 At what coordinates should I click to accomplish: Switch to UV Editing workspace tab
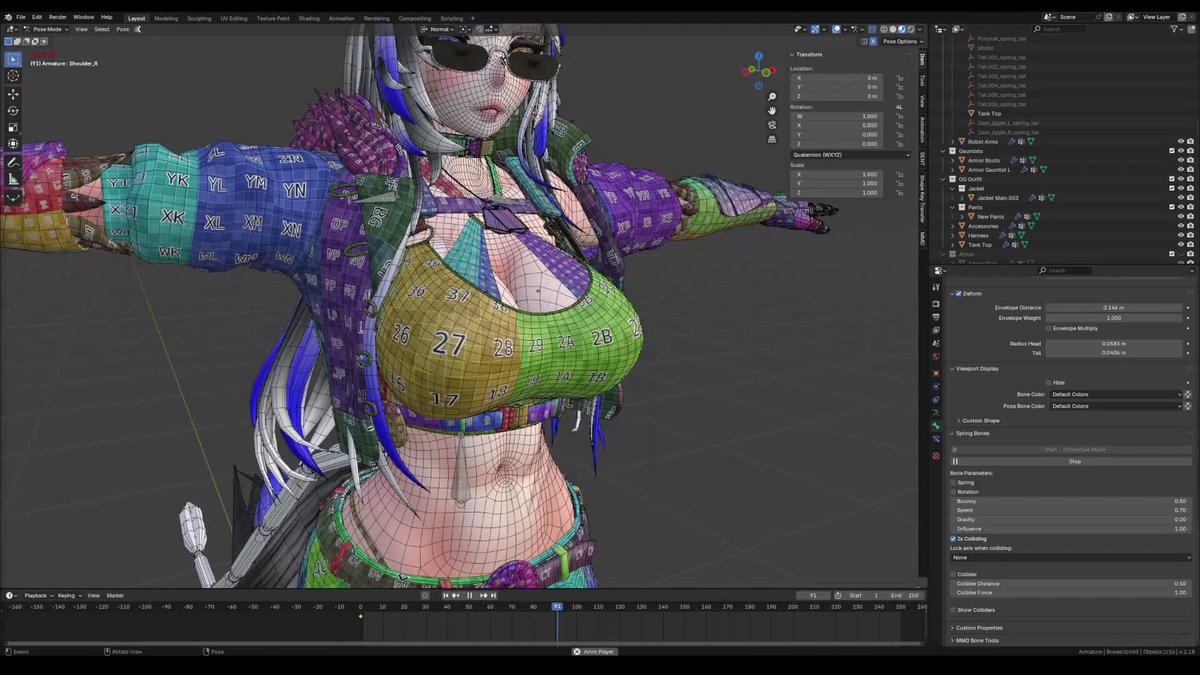click(x=233, y=18)
